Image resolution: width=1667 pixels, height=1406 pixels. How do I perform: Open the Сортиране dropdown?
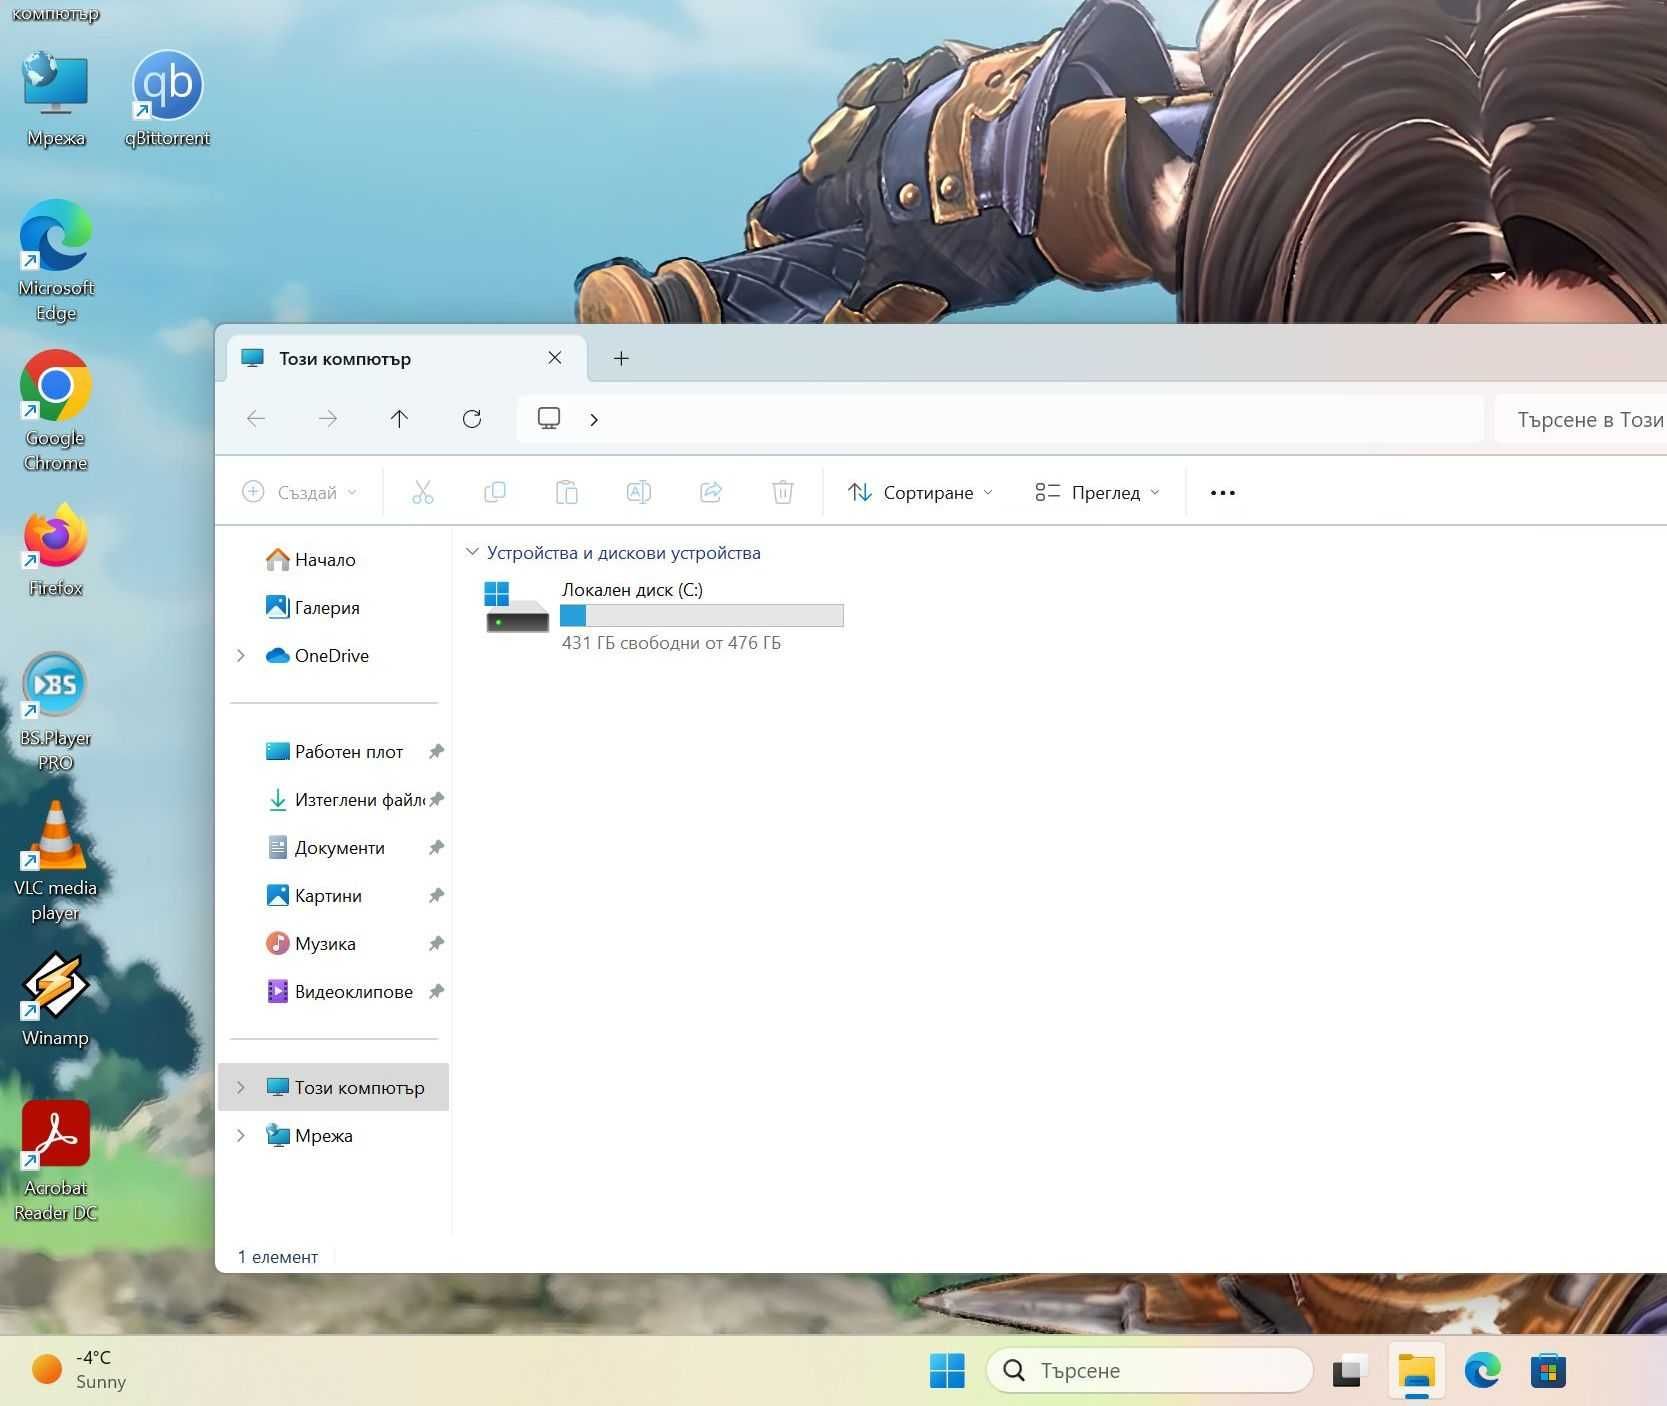pos(921,492)
